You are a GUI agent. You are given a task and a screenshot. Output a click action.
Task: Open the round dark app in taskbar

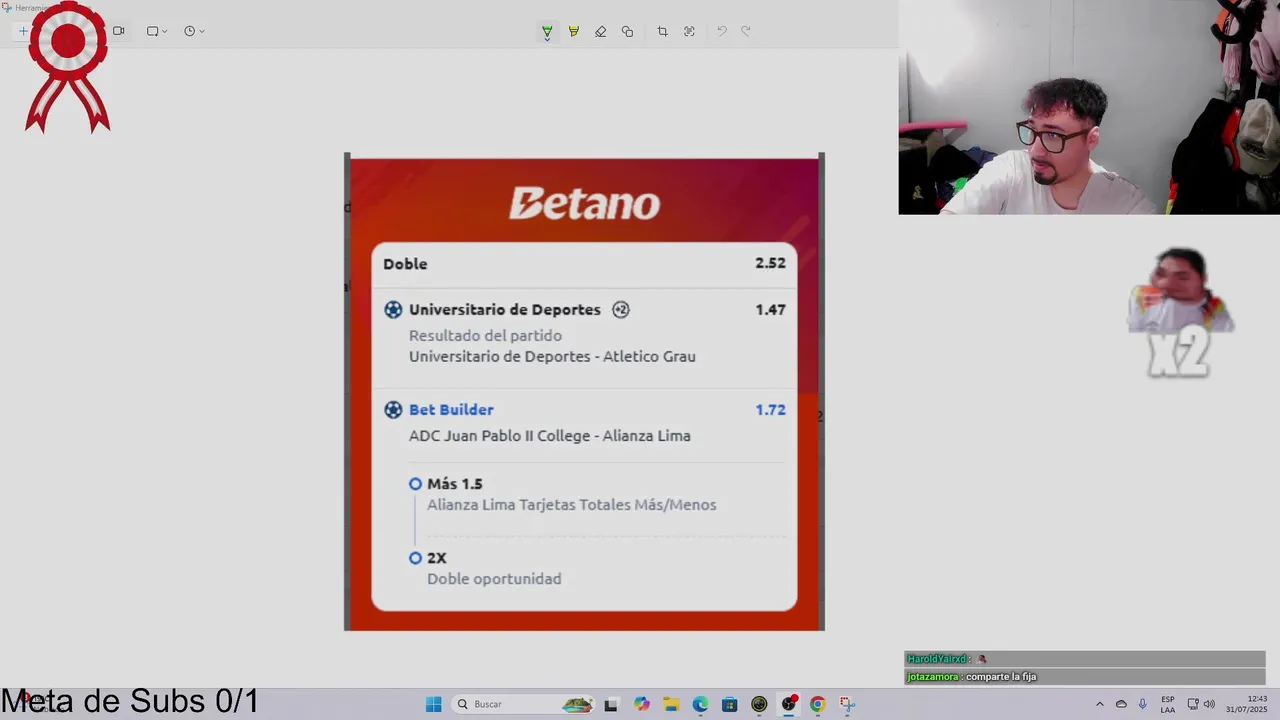point(759,704)
